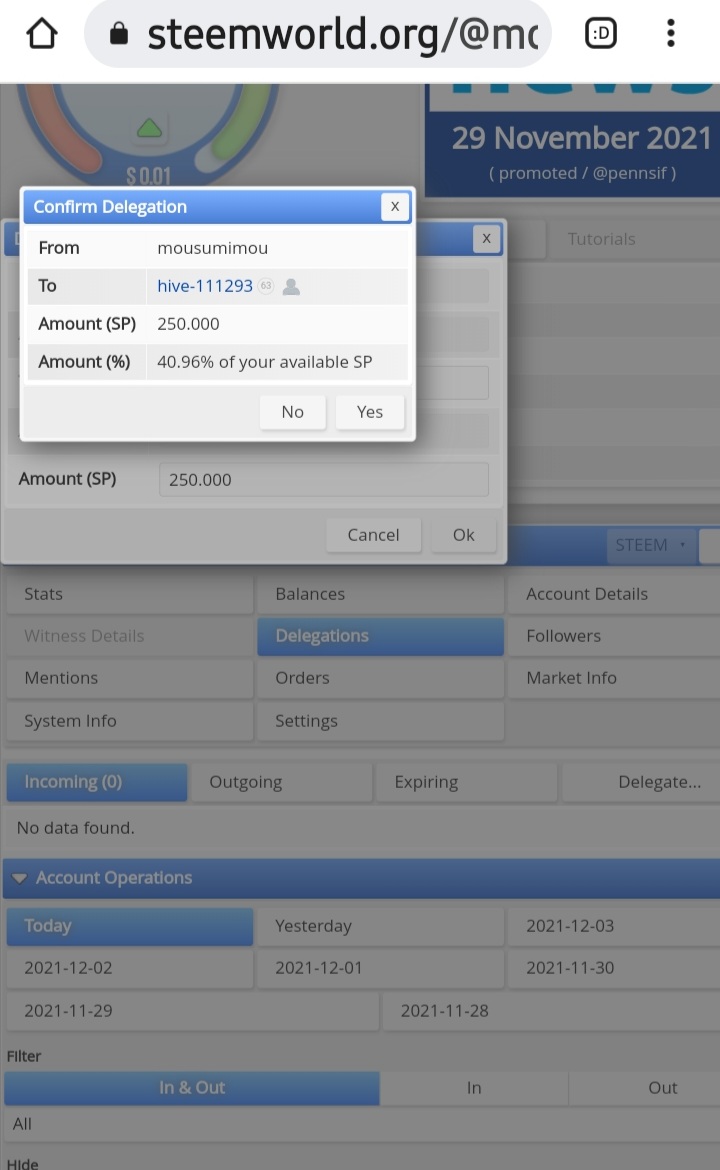The width and height of the screenshot is (720, 1170).
Task: Open the System Info tab
Action: coord(130,721)
